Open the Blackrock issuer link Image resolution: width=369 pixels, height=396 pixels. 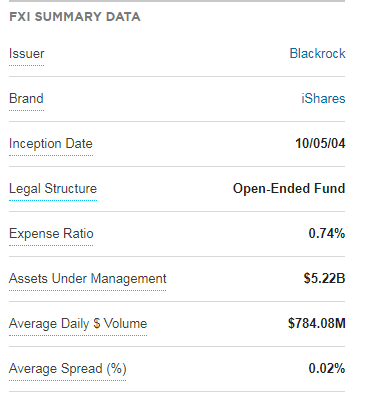[317, 54]
